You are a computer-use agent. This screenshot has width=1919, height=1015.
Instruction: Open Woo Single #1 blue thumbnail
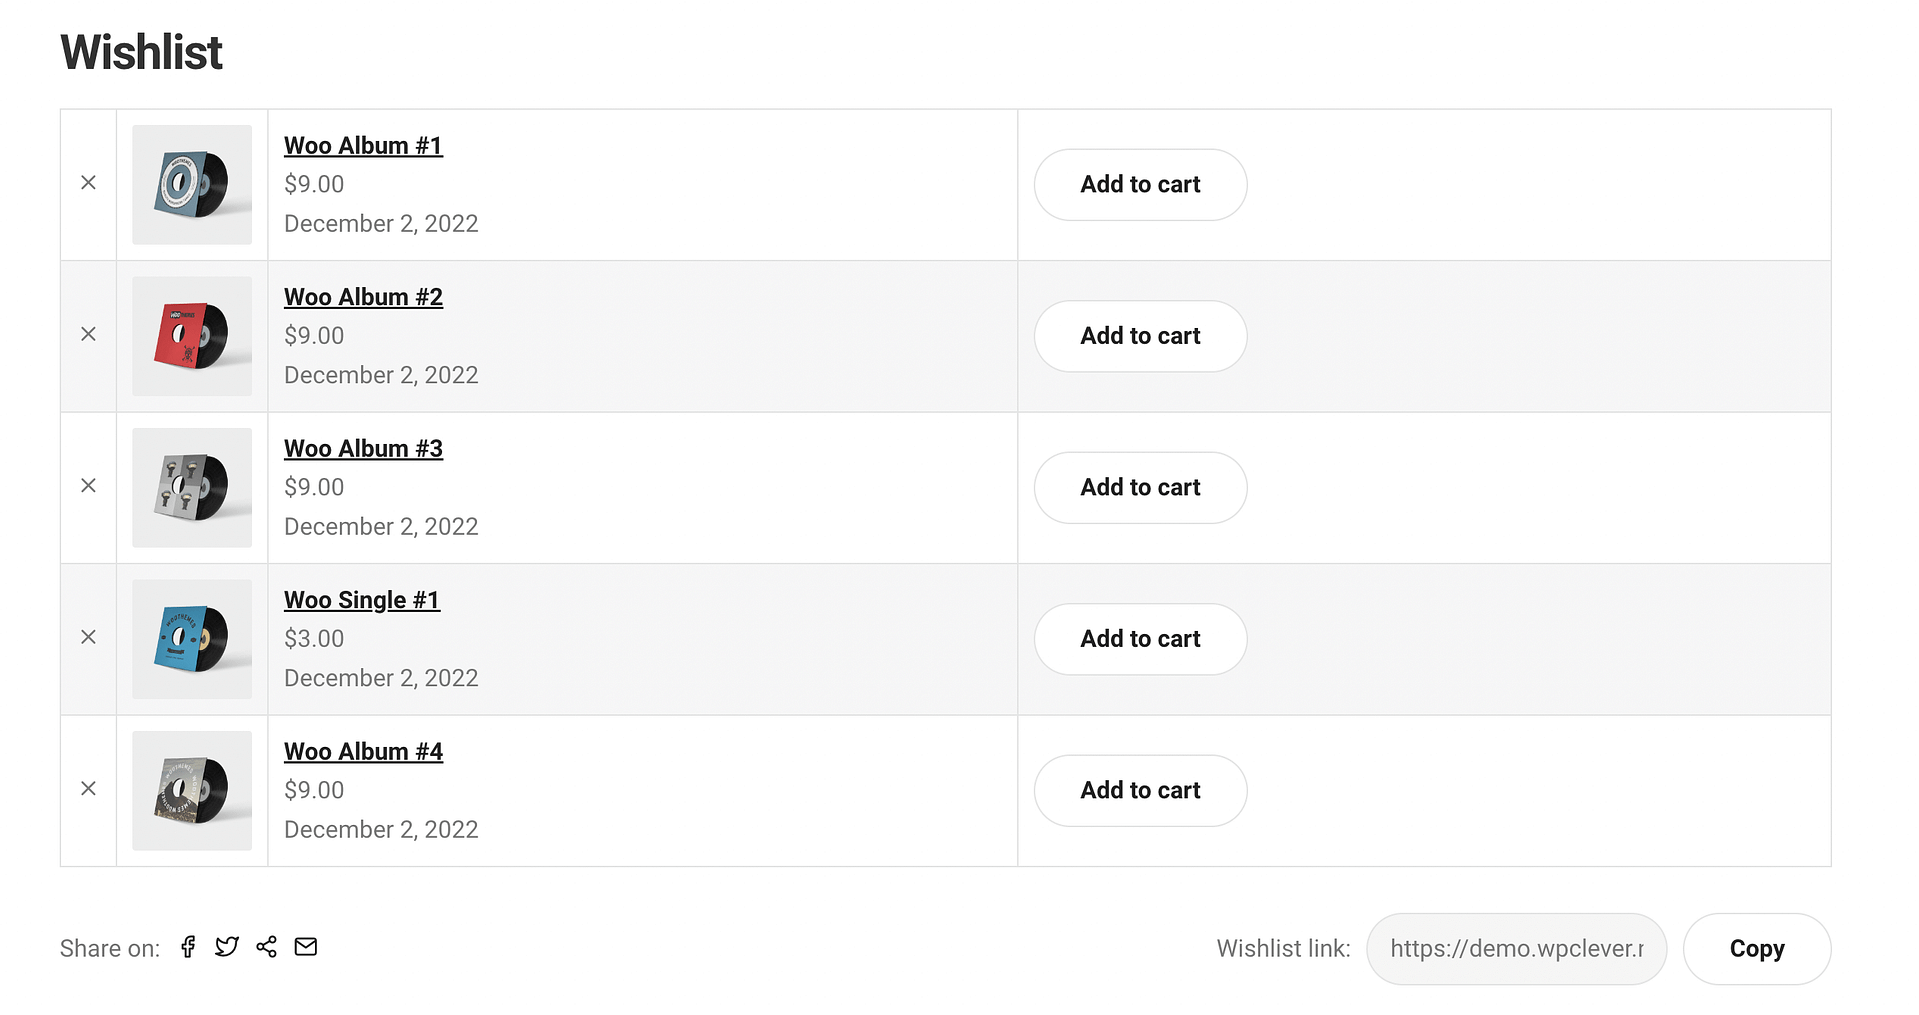coord(192,639)
